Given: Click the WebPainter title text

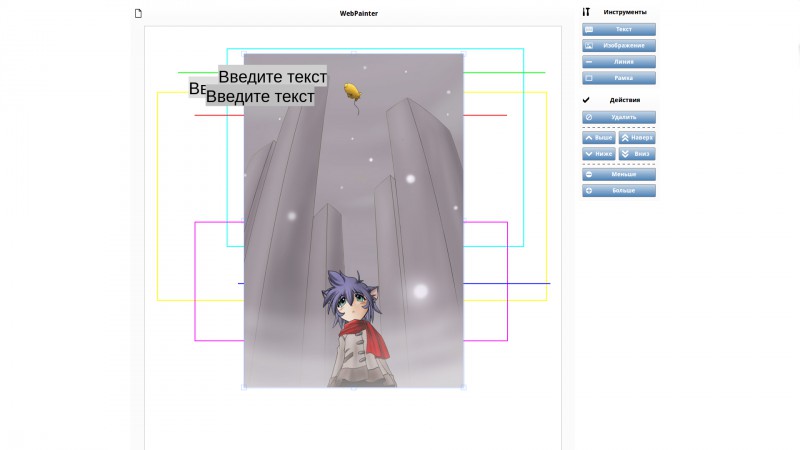Looking at the screenshot, I should tap(359, 13).
